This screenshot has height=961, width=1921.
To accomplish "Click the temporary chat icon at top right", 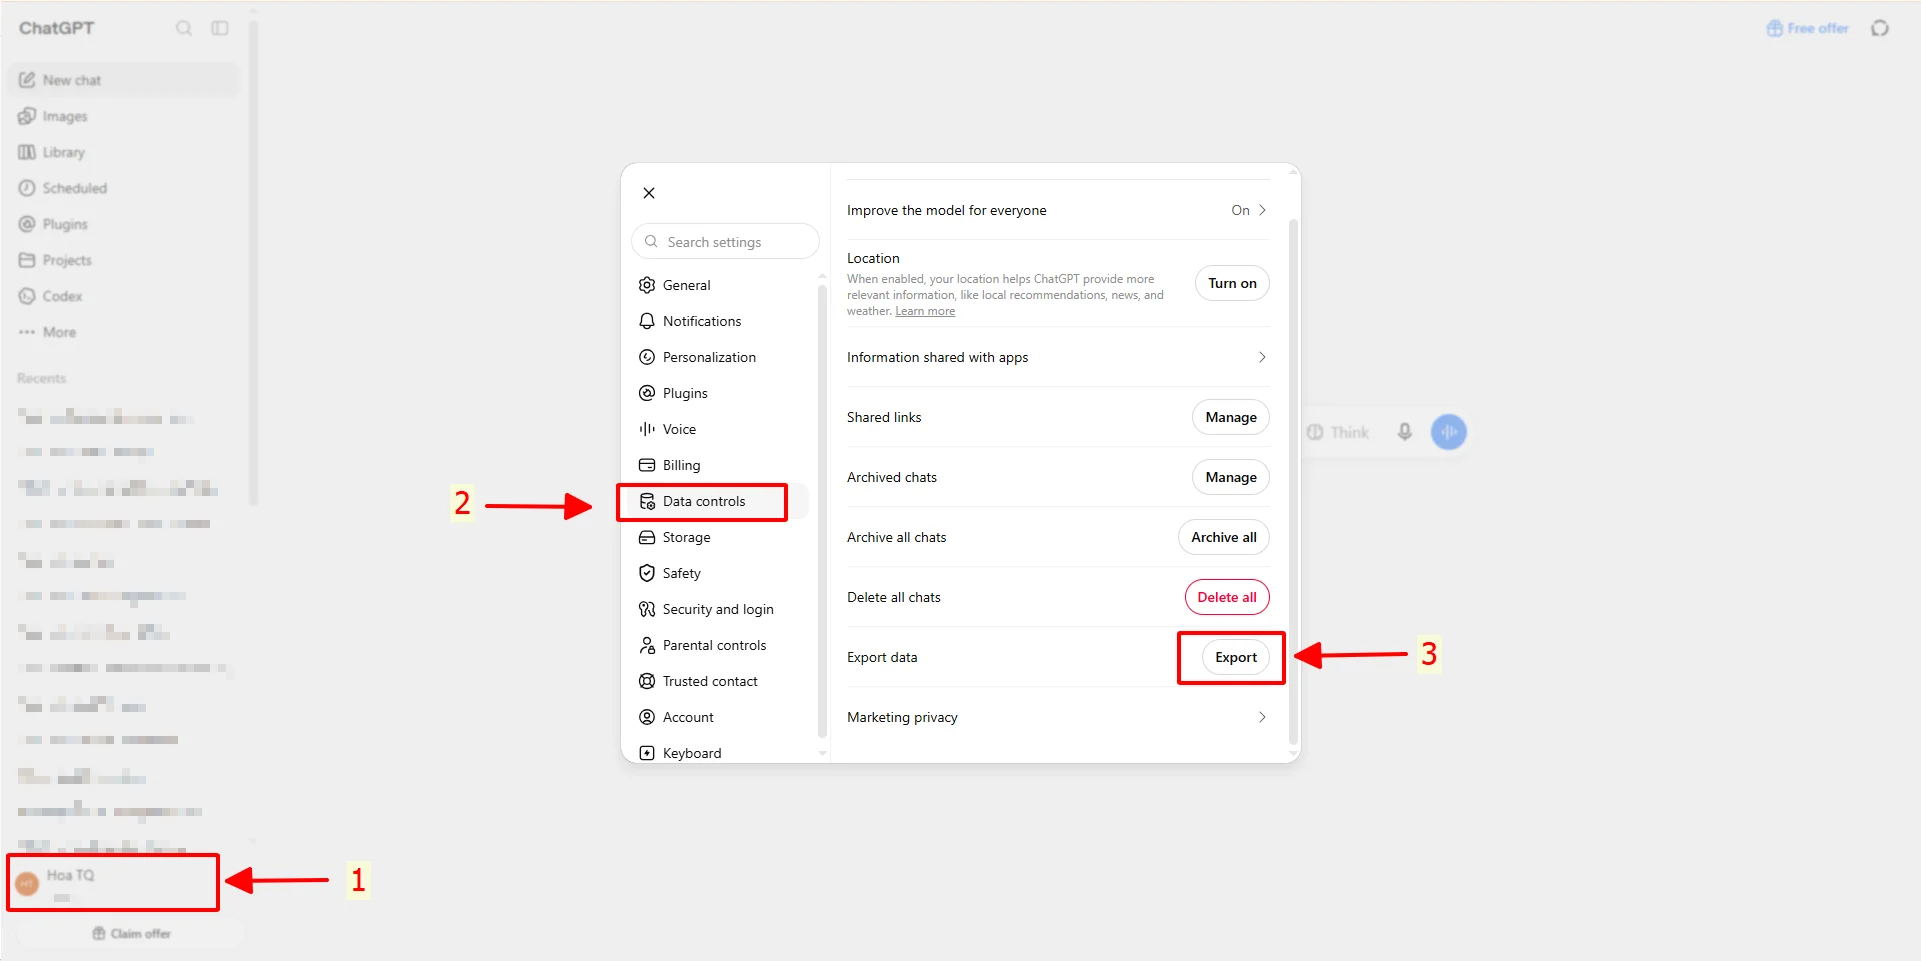I will click(1880, 28).
